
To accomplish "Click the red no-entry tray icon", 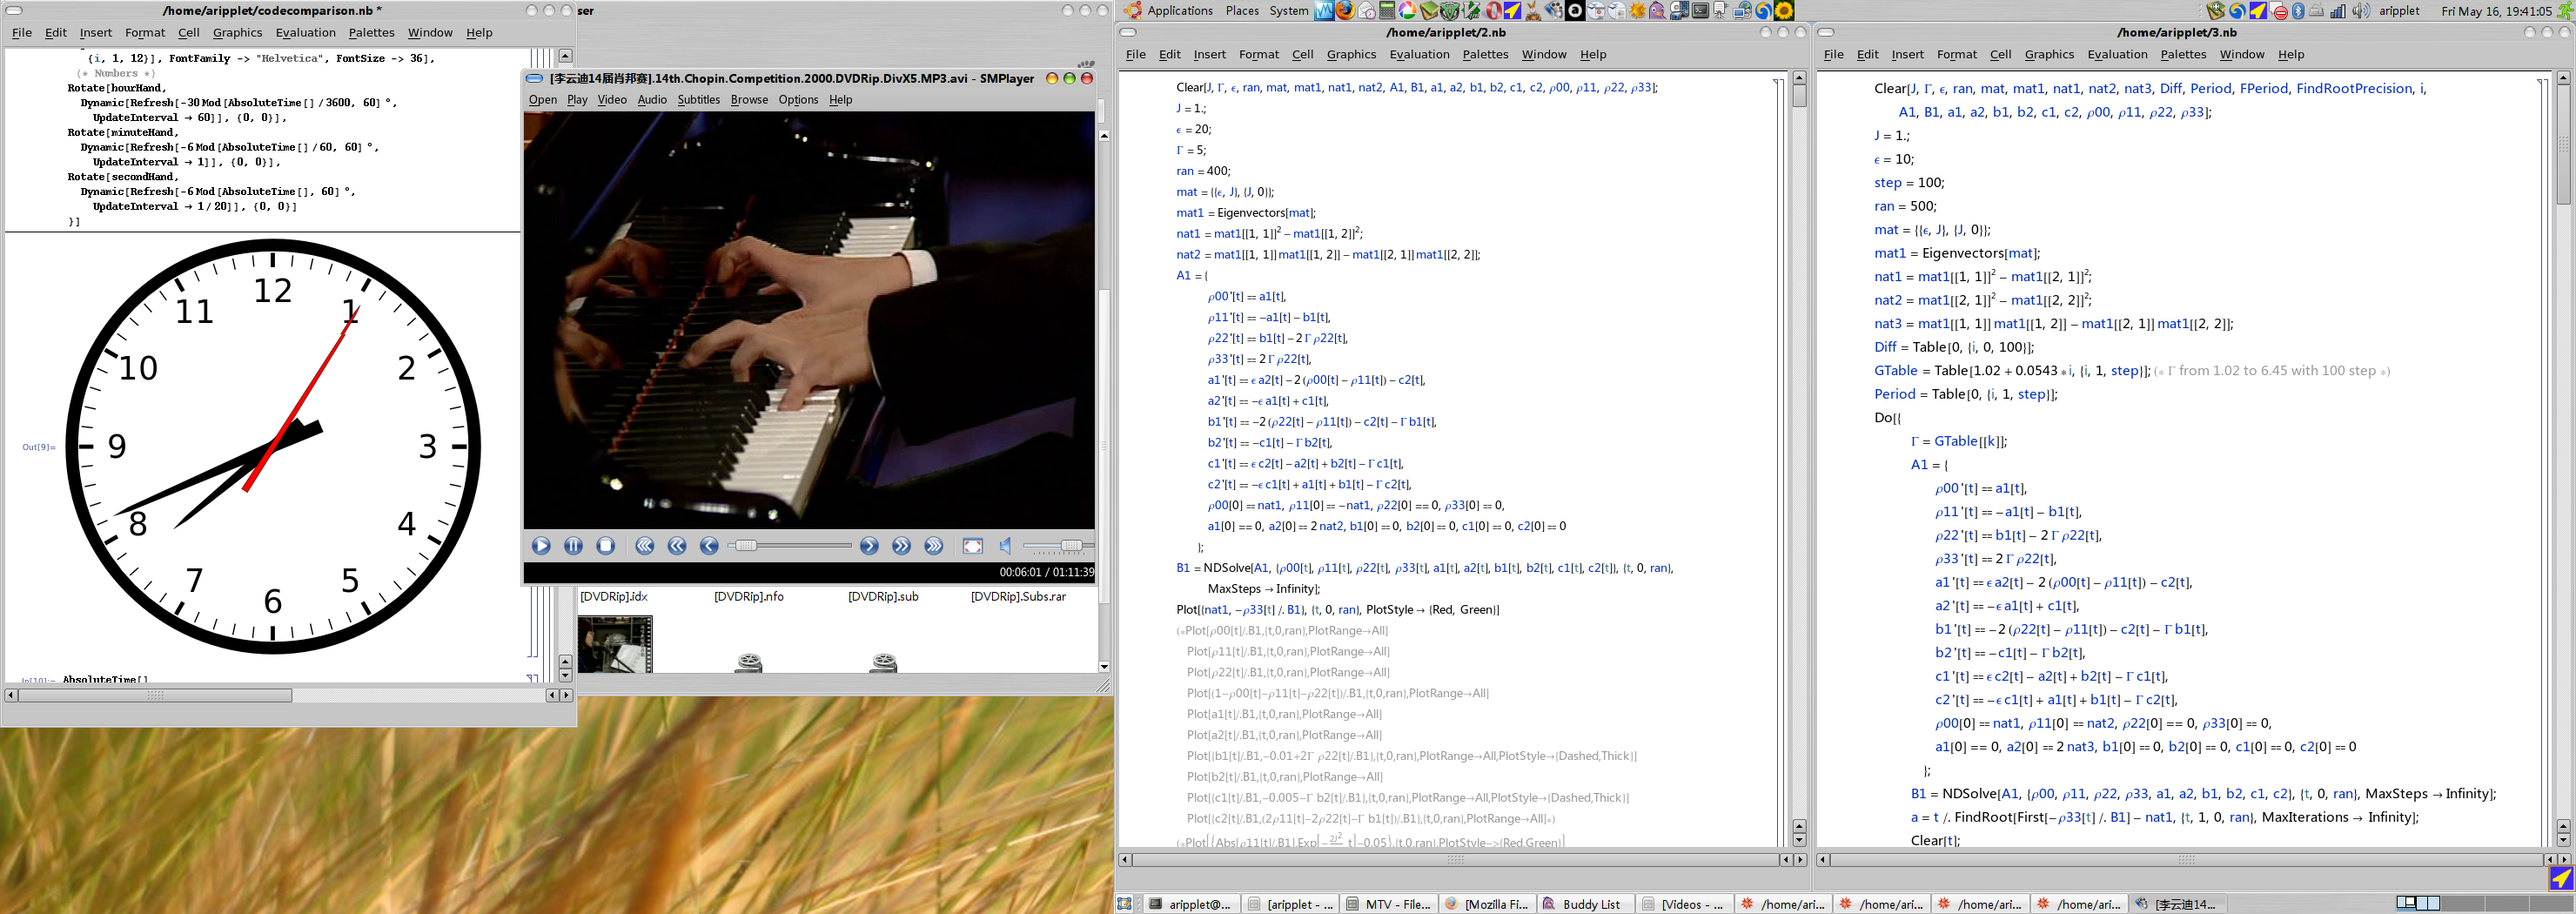I will click(x=2280, y=11).
